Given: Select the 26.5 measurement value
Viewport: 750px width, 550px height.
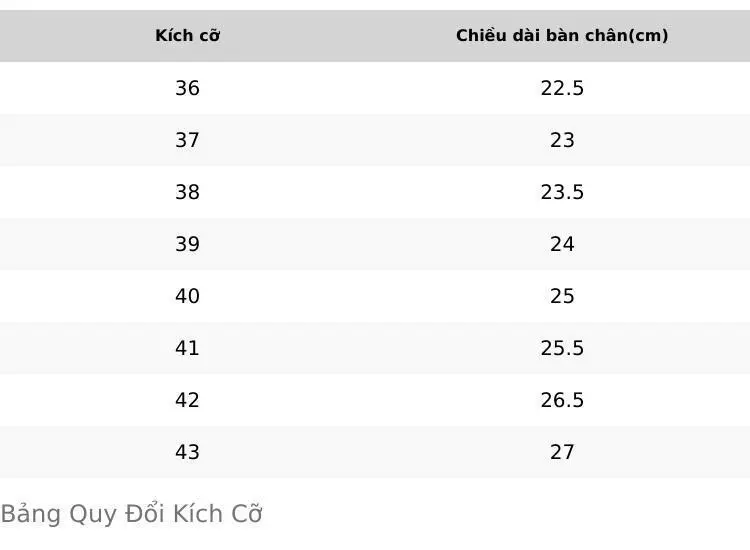Looking at the screenshot, I should click(562, 400).
